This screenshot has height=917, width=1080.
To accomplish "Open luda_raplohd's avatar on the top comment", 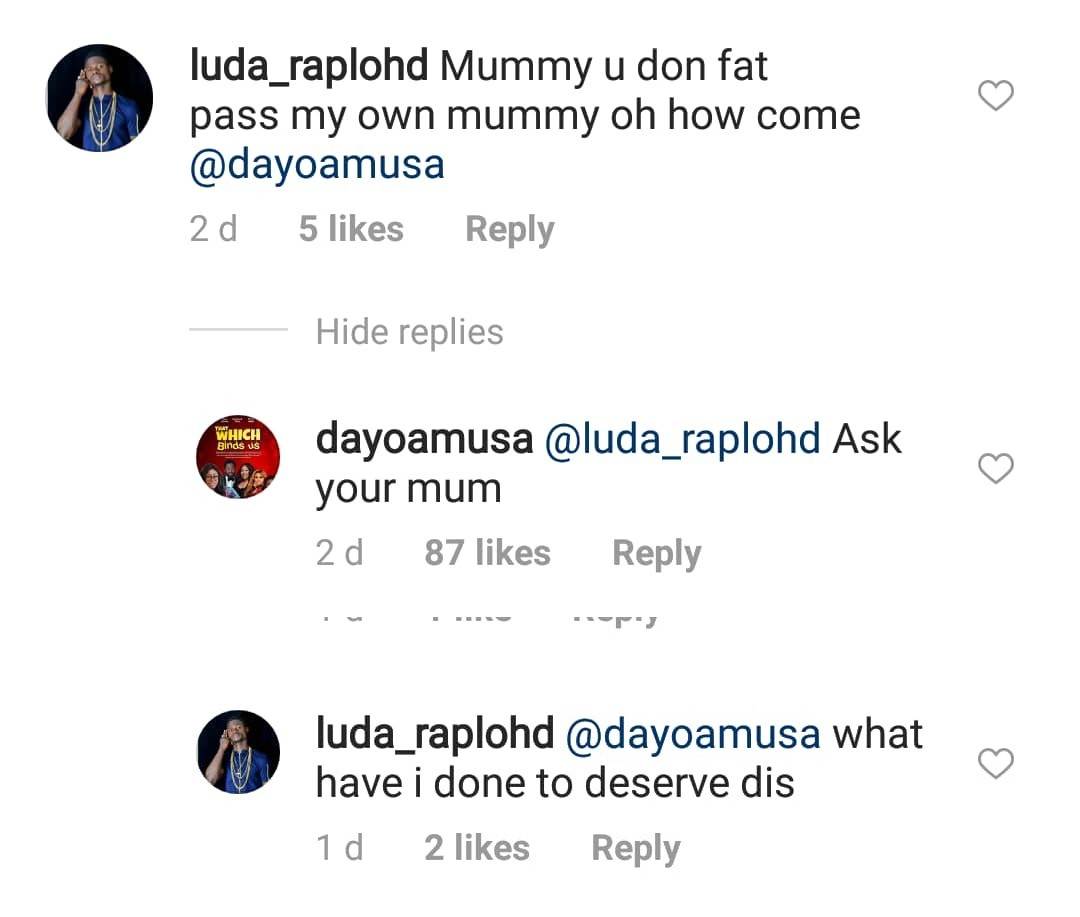I will point(99,98).
